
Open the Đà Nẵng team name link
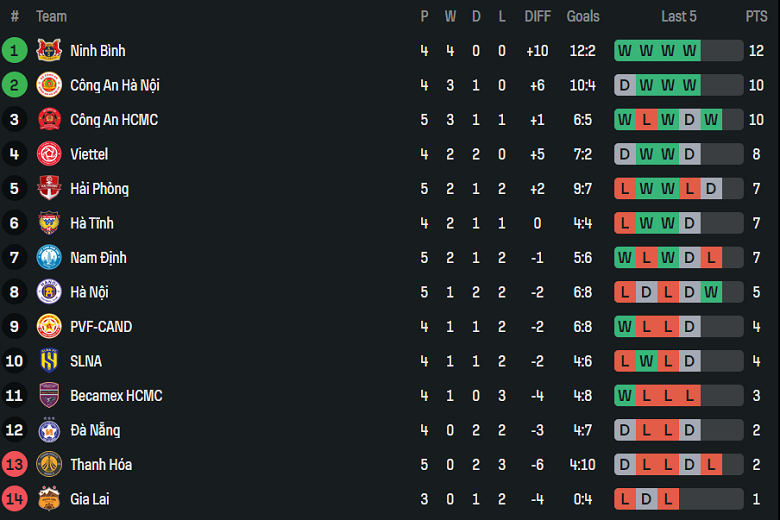pos(95,430)
